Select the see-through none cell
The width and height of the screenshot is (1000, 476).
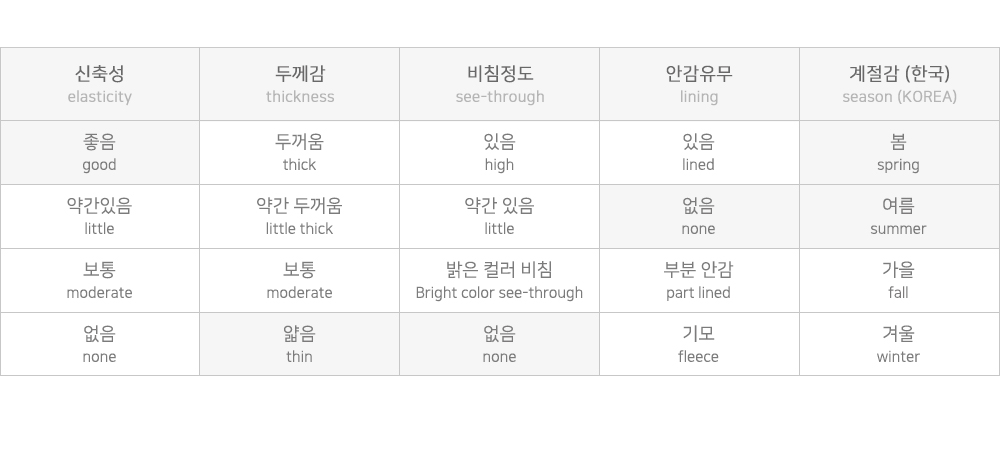point(499,344)
